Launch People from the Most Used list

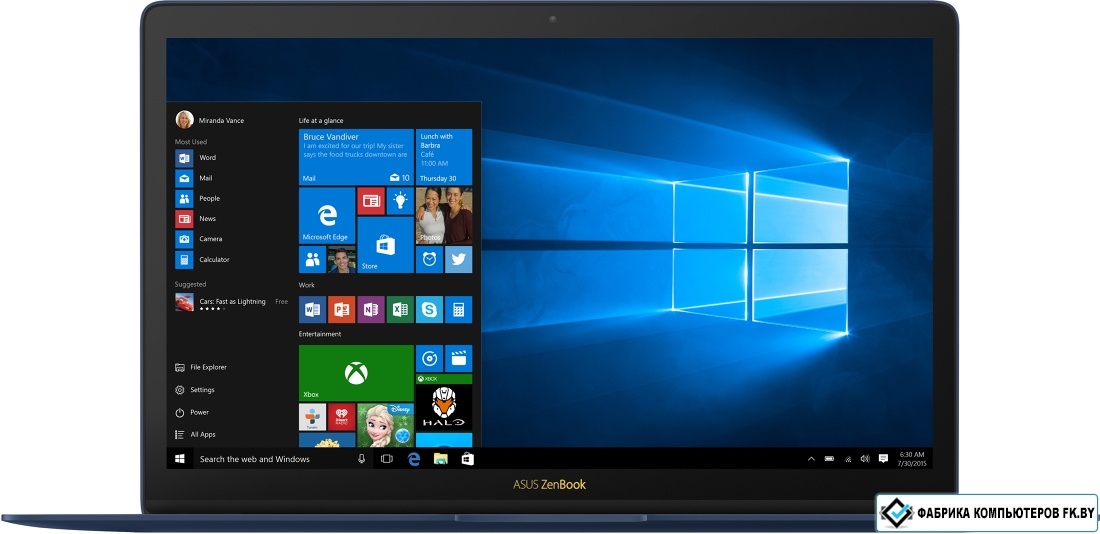[x=198, y=199]
